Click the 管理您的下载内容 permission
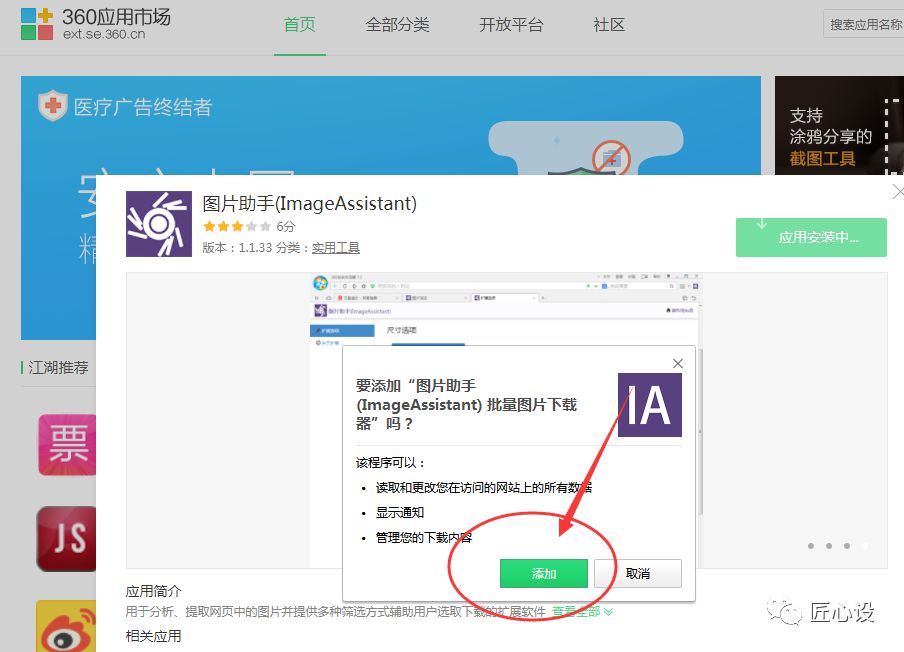Screen dimensions: 904x652 pos(424,538)
